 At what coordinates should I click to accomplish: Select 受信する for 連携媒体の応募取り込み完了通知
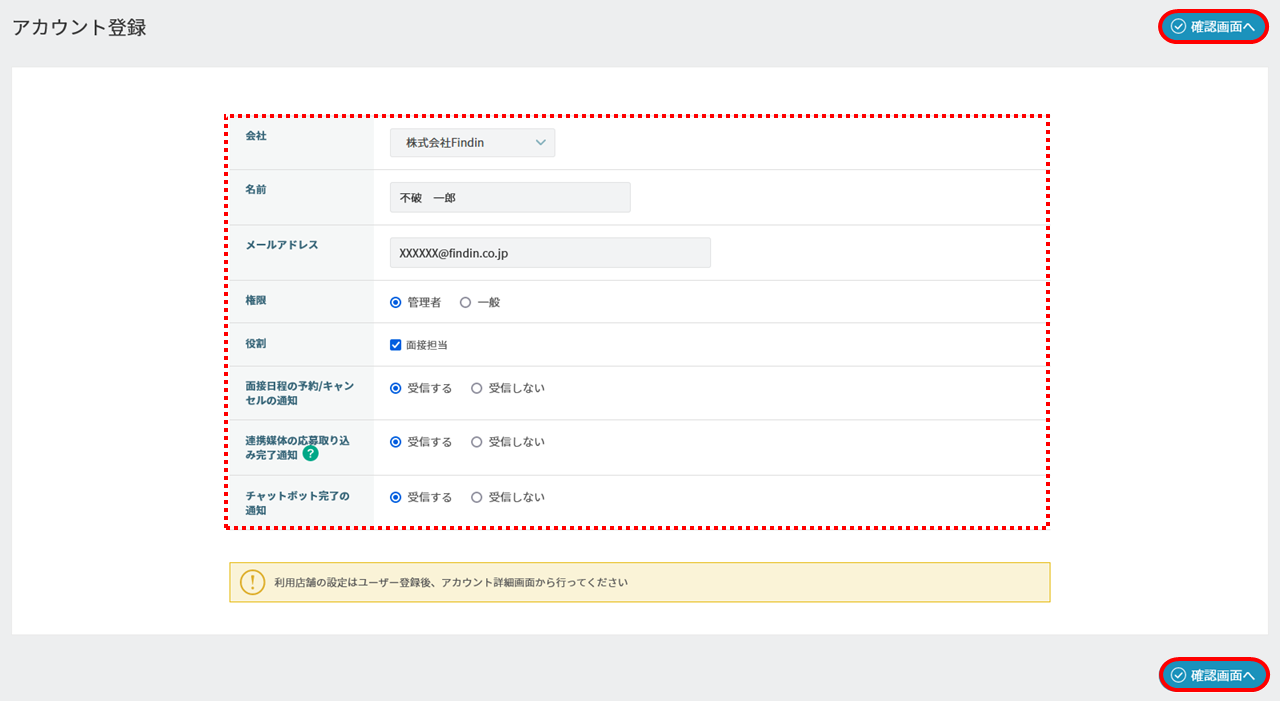pos(396,442)
